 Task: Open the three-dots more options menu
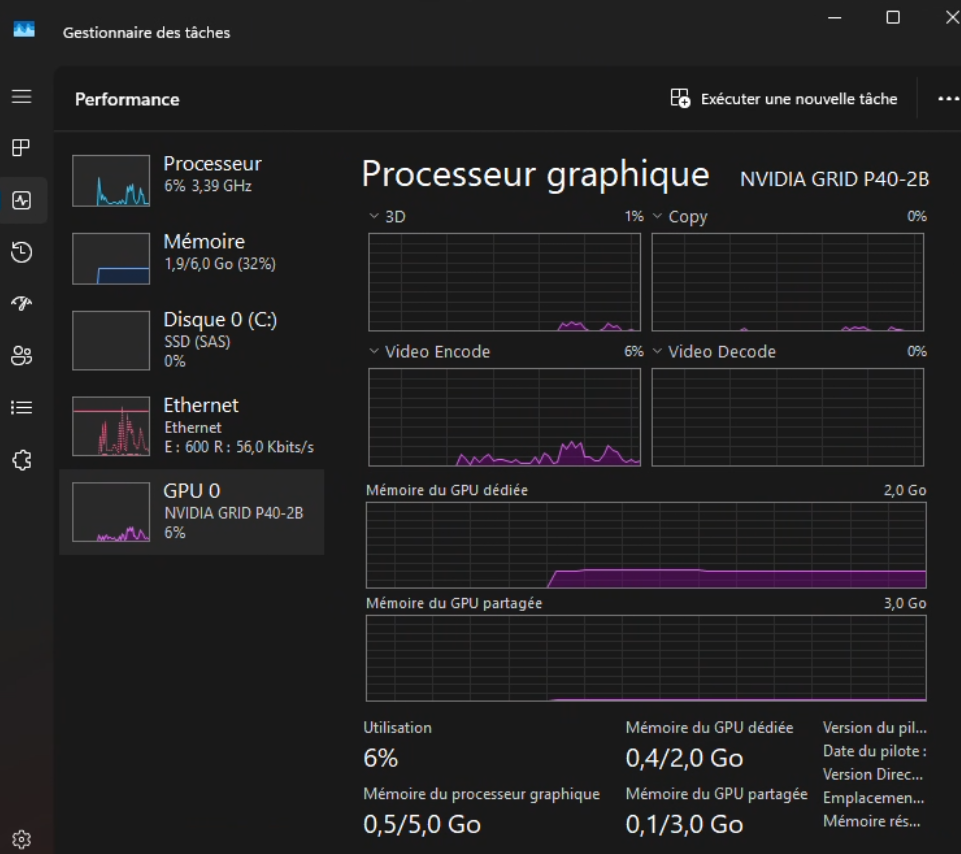[x=948, y=99]
